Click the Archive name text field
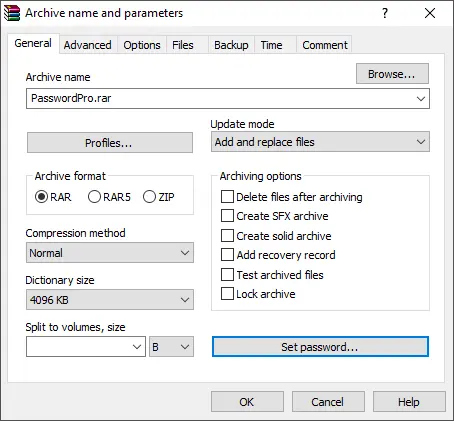Viewport: 454px width, 421px height. (228, 99)
